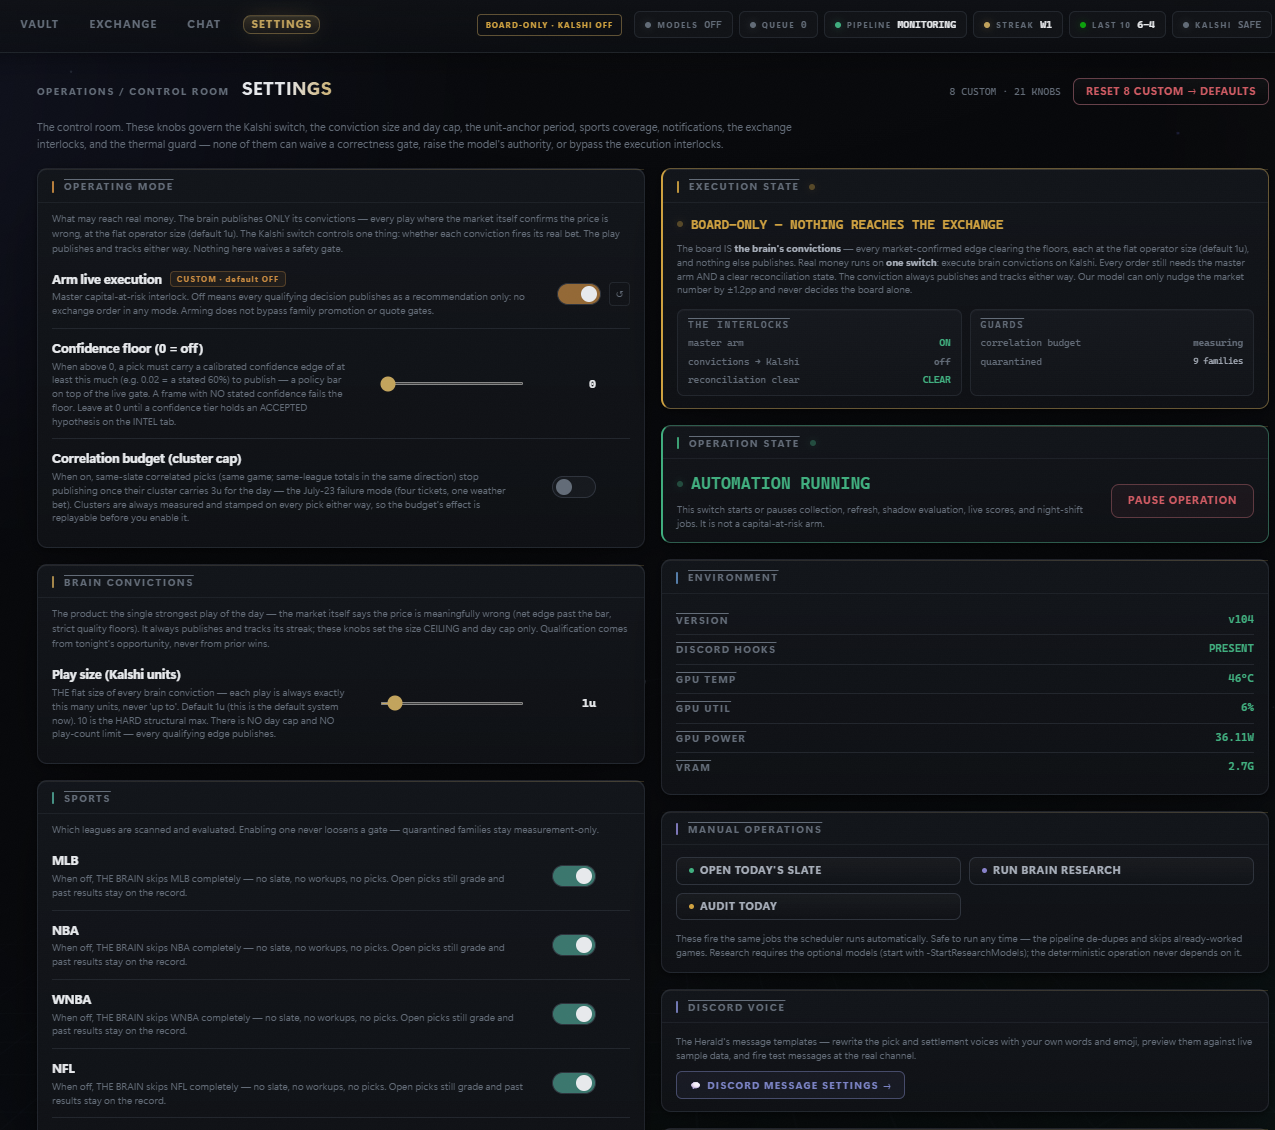Click the DISCORD VOICE section header

click(736, 1008)
